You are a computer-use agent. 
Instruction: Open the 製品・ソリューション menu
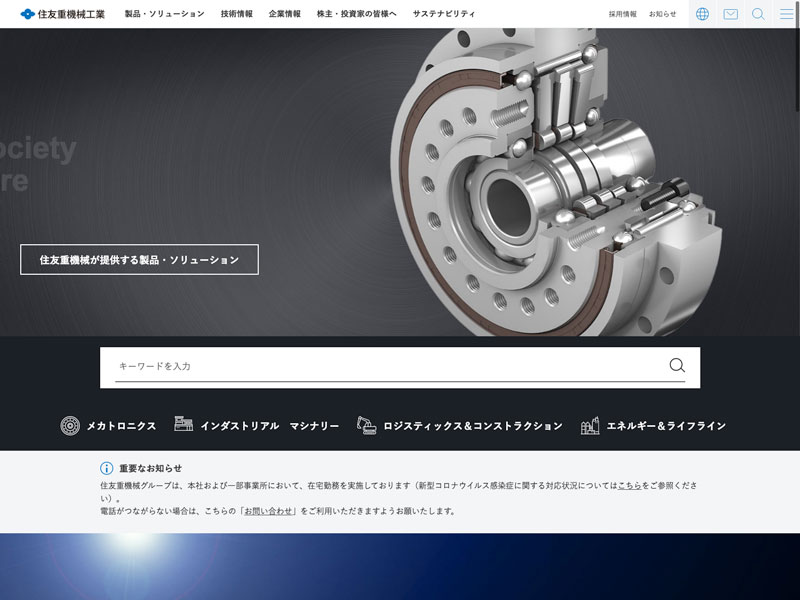click(x=164, y=14)
